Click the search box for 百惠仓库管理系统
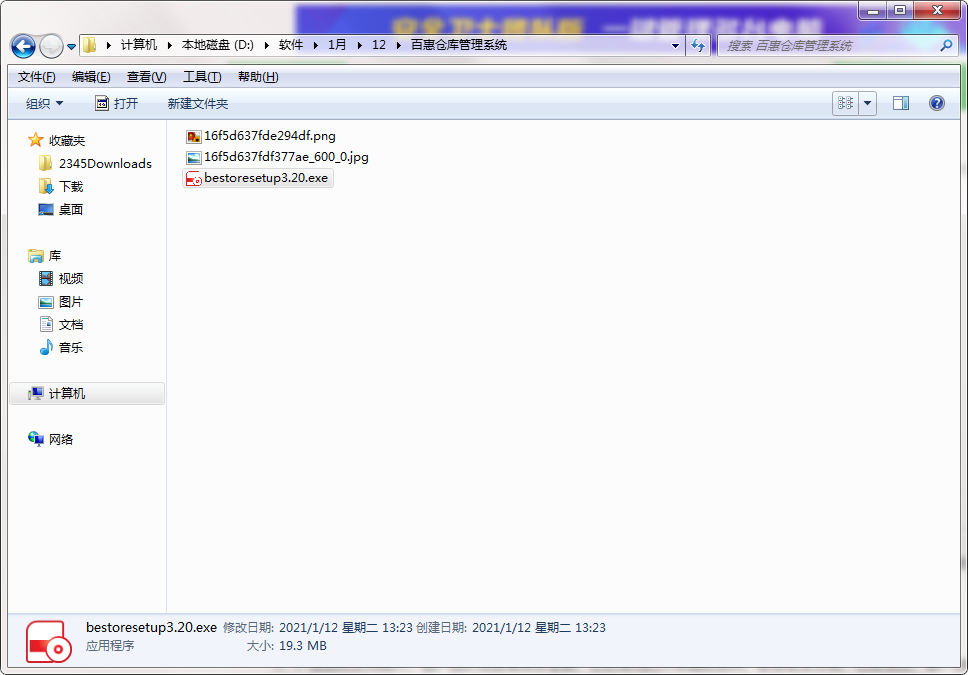Image resolution: width=968 pixels, height=675 pixels. coord(828,46)
